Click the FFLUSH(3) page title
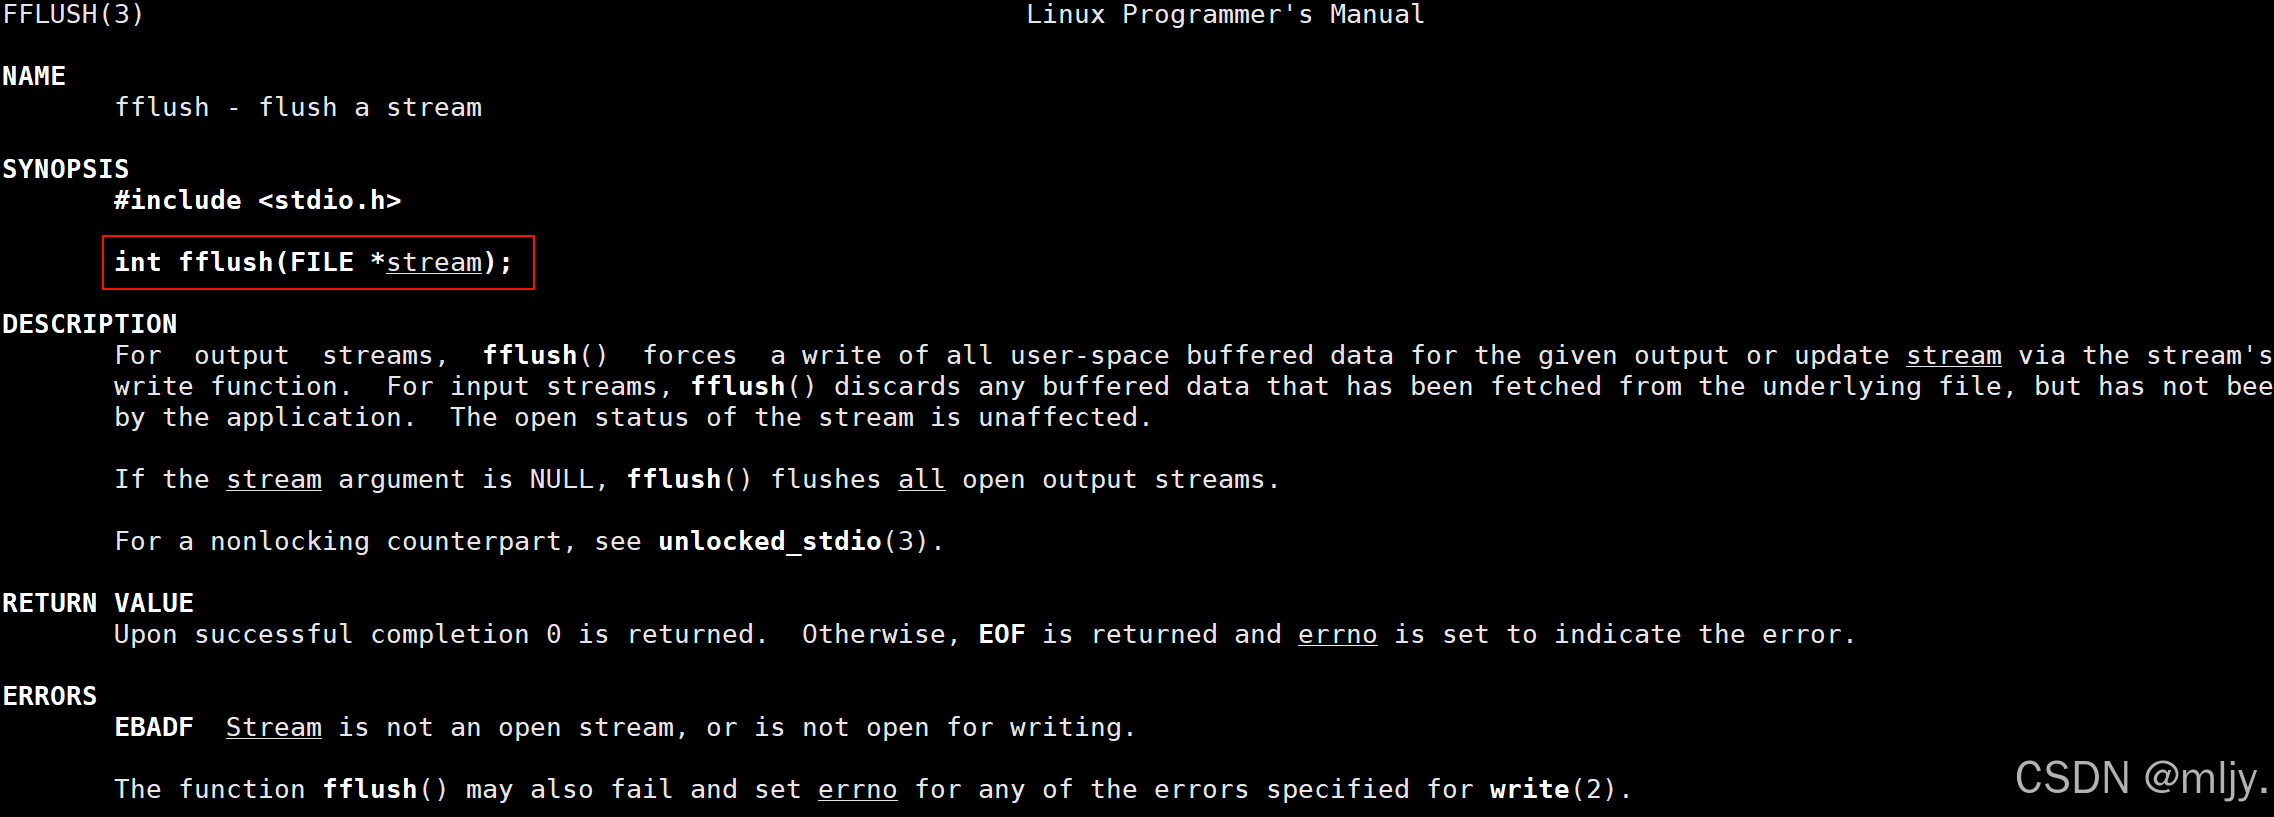Screen dimensions: 2274x817 click(73, 15)
